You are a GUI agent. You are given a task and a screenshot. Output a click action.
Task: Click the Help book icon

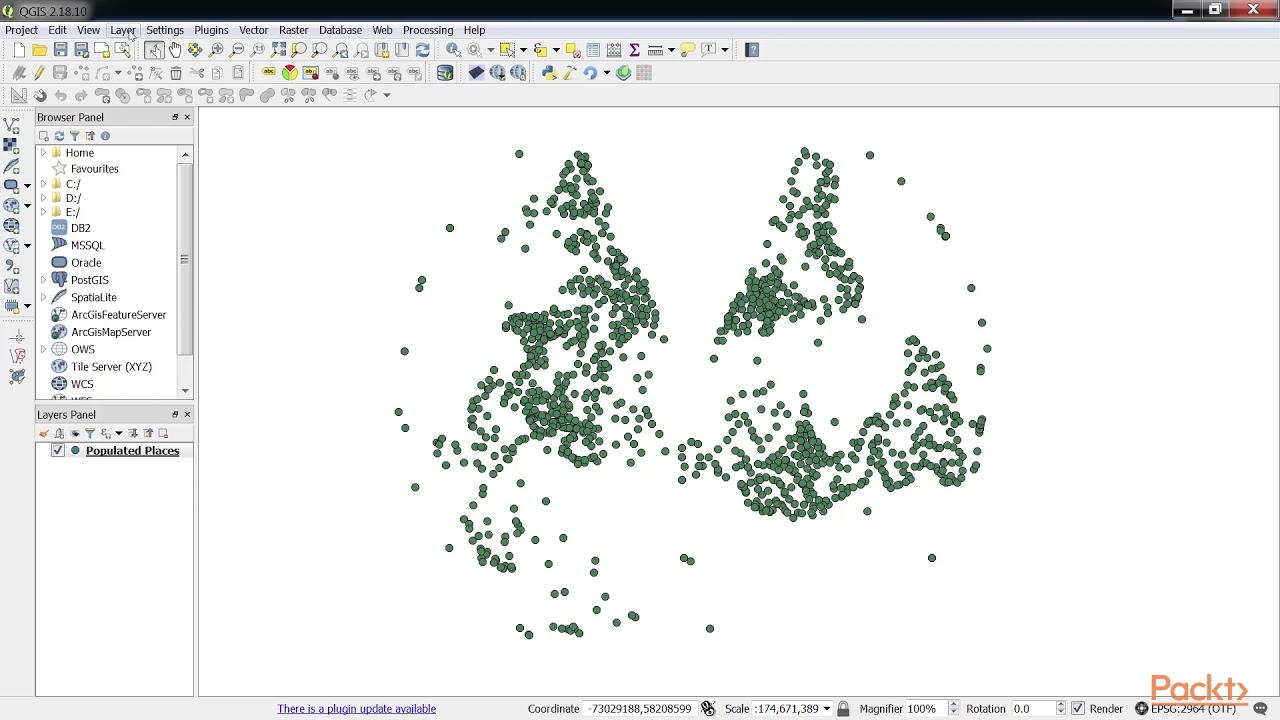coord(752,50)
